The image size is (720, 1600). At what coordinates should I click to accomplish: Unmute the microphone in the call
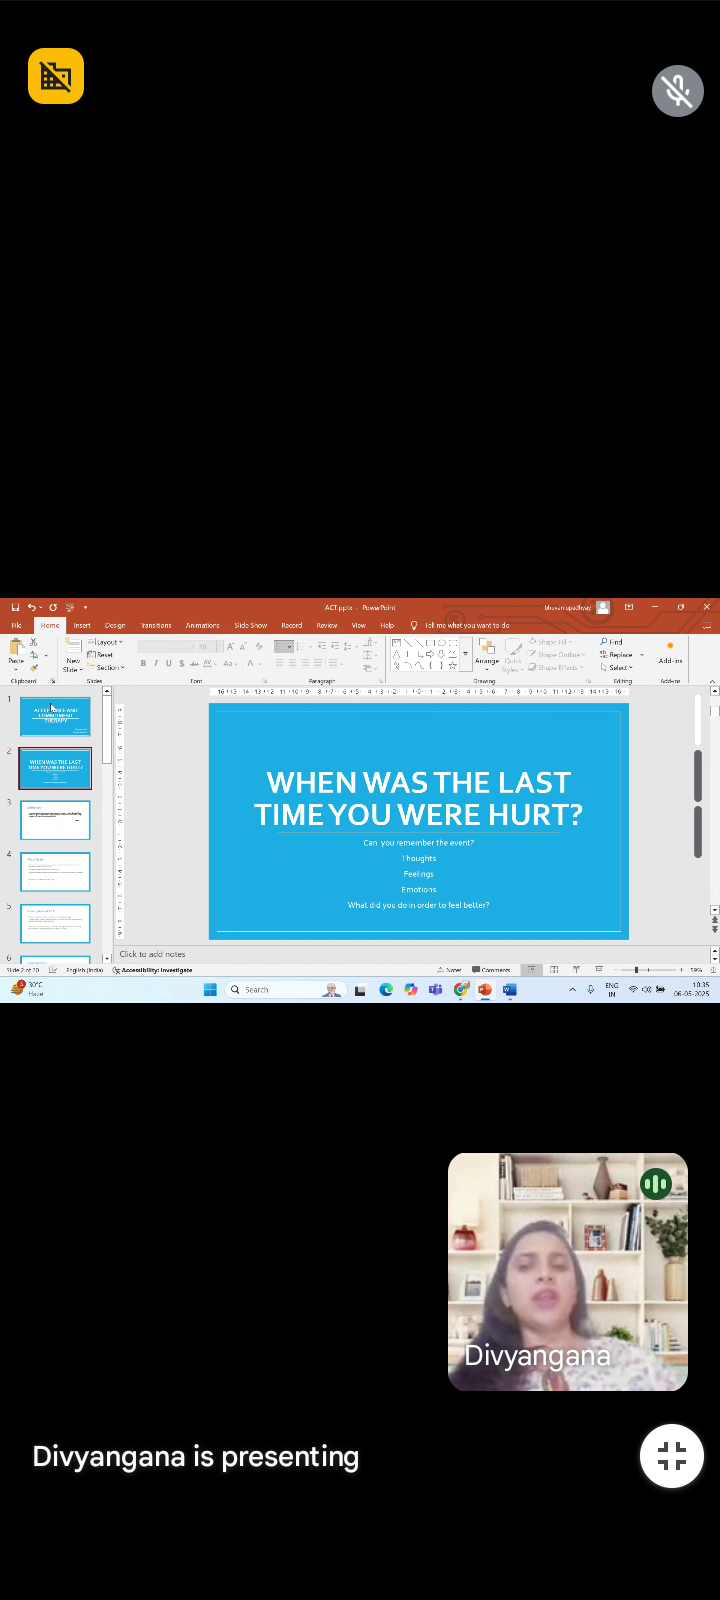tap(677, 91)
